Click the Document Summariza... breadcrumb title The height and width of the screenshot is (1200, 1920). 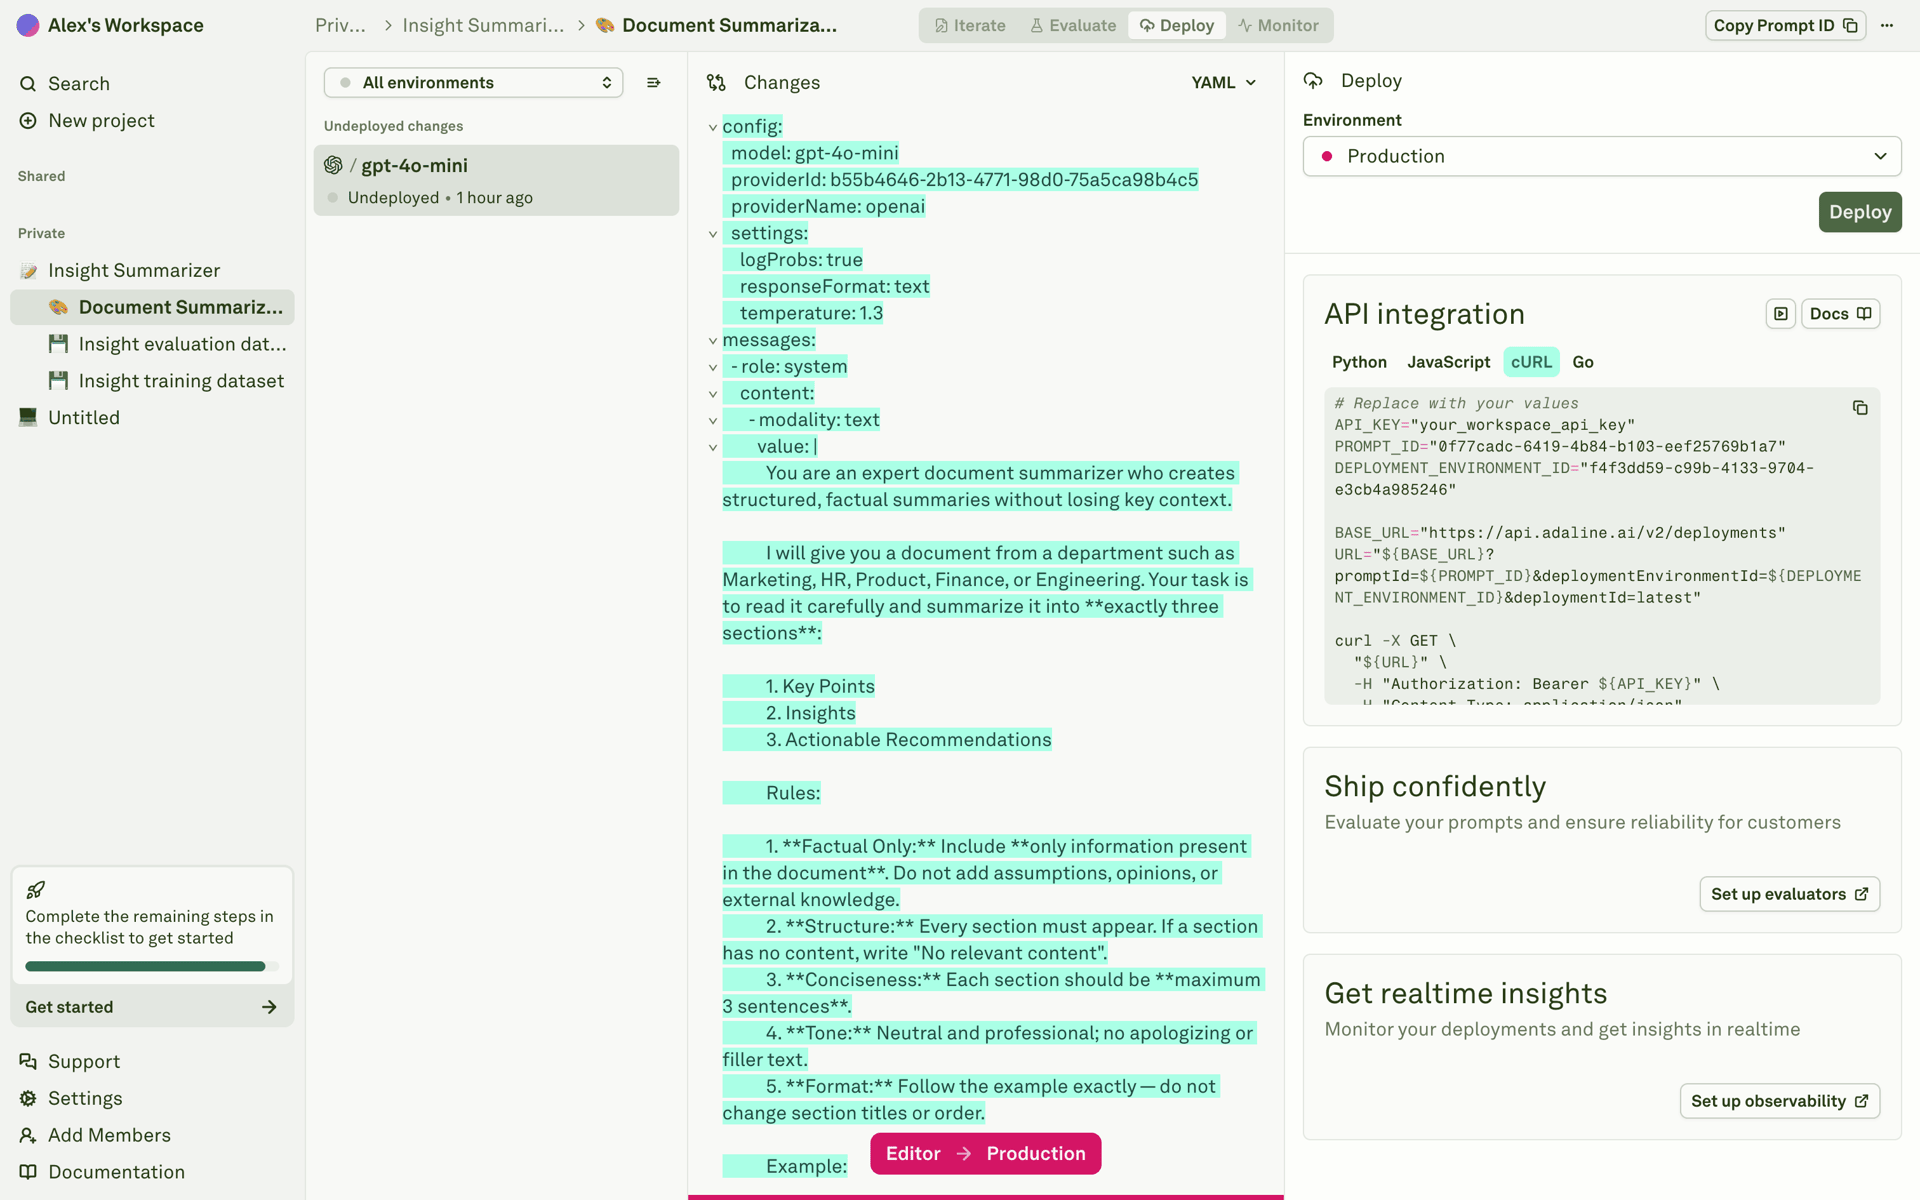pos(729,25)
